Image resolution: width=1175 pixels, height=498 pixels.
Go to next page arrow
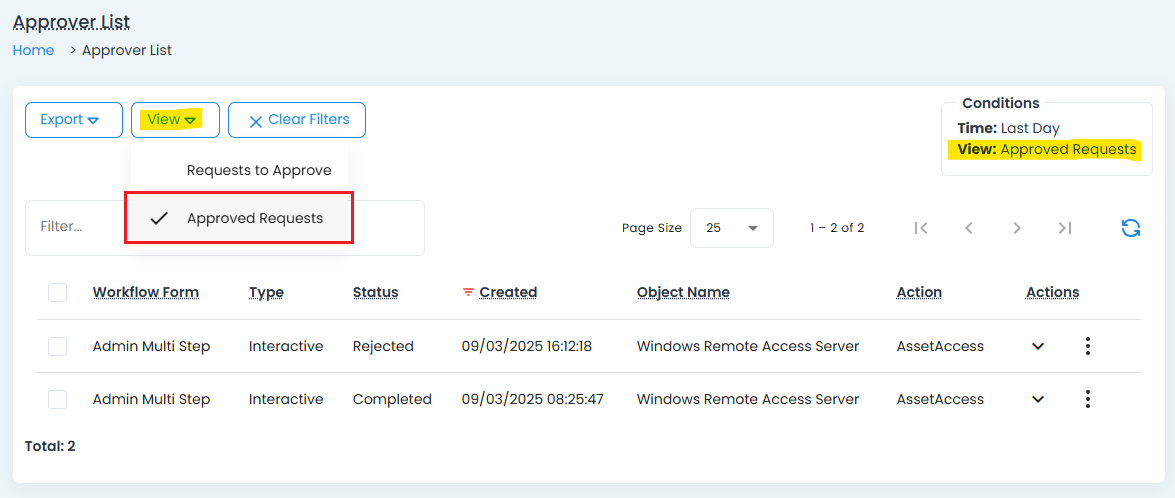1017,228
